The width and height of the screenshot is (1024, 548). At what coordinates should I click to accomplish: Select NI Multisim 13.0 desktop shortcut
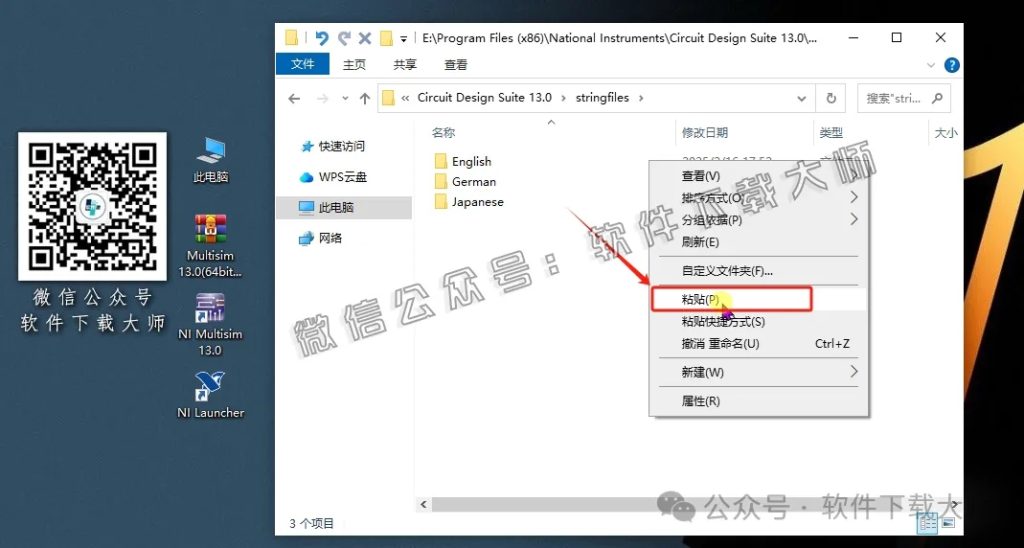pos(210,325)
